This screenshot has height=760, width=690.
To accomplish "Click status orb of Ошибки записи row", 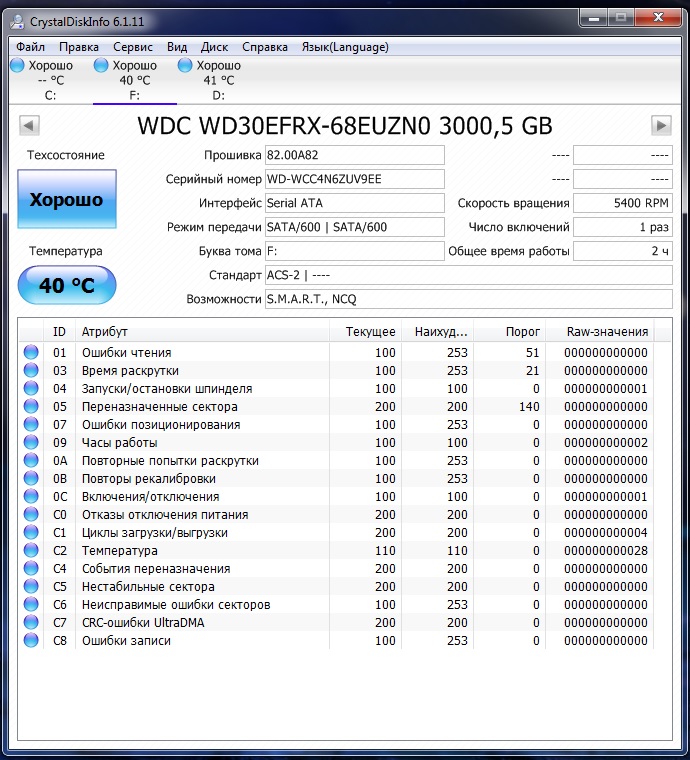I will (x=31, y=640).
